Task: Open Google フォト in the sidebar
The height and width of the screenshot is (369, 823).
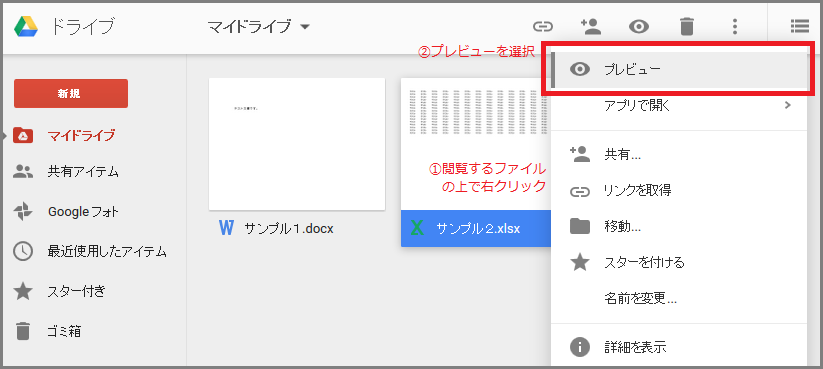Action: click(83, 212)
